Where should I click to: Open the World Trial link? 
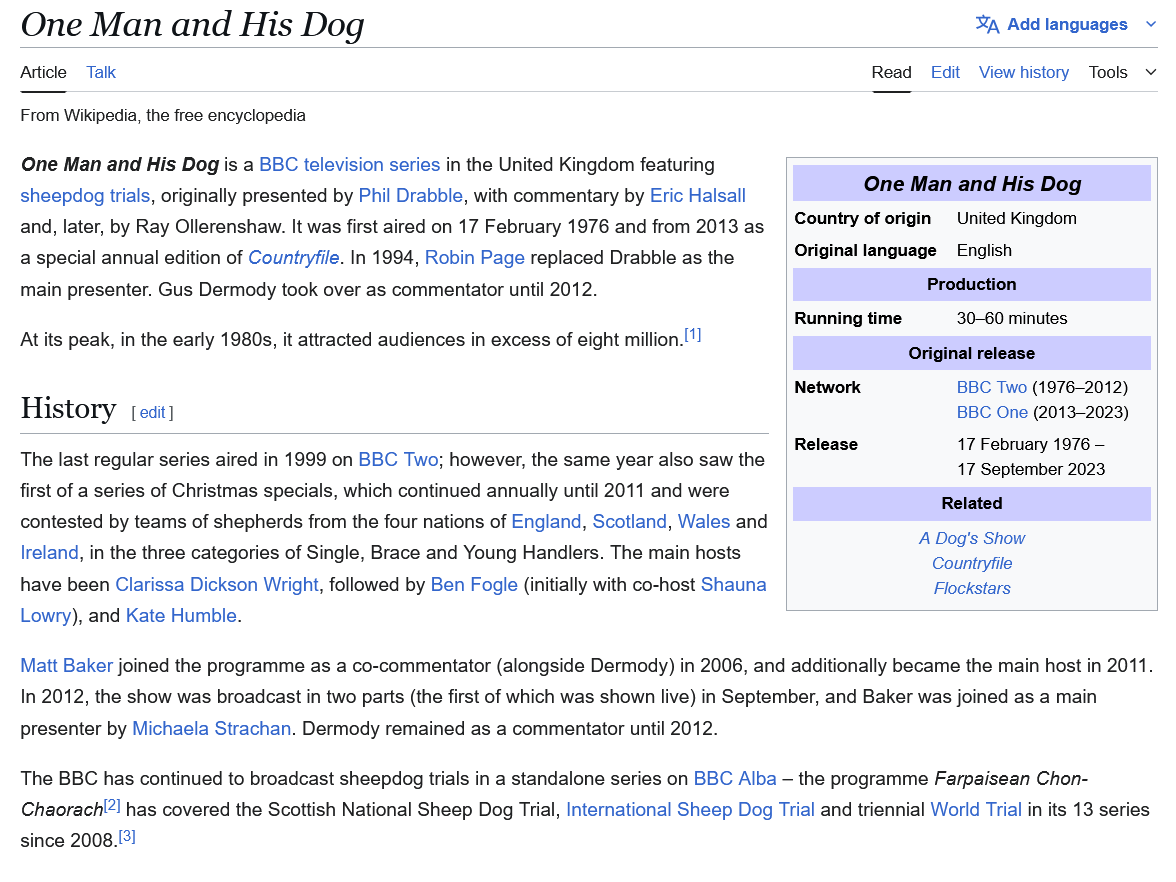(x=976, y=810)
